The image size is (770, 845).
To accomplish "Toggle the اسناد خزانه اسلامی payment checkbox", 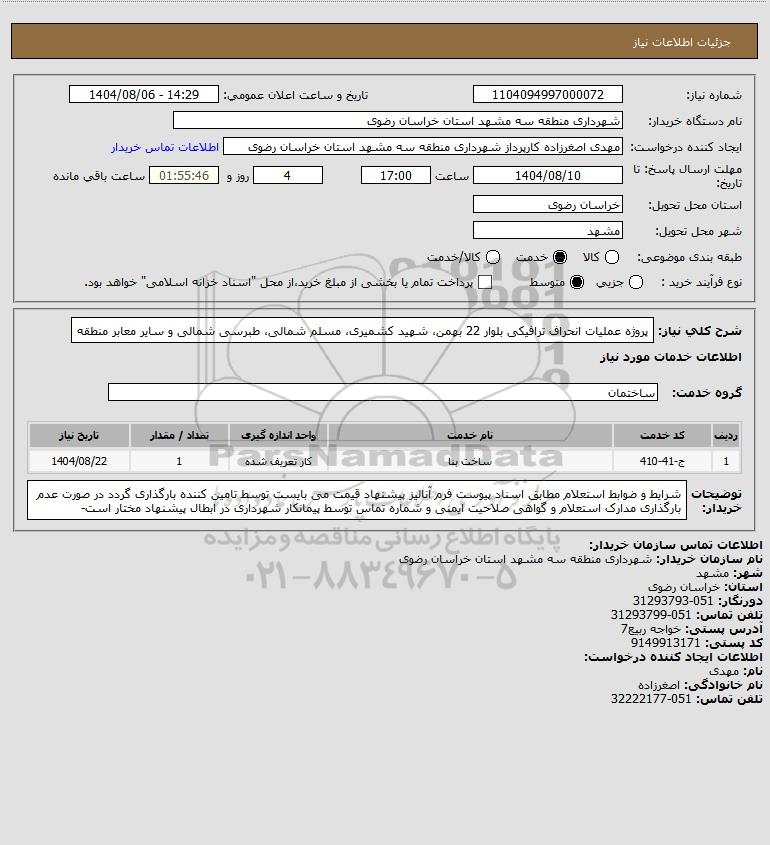I will coord(485,282).
